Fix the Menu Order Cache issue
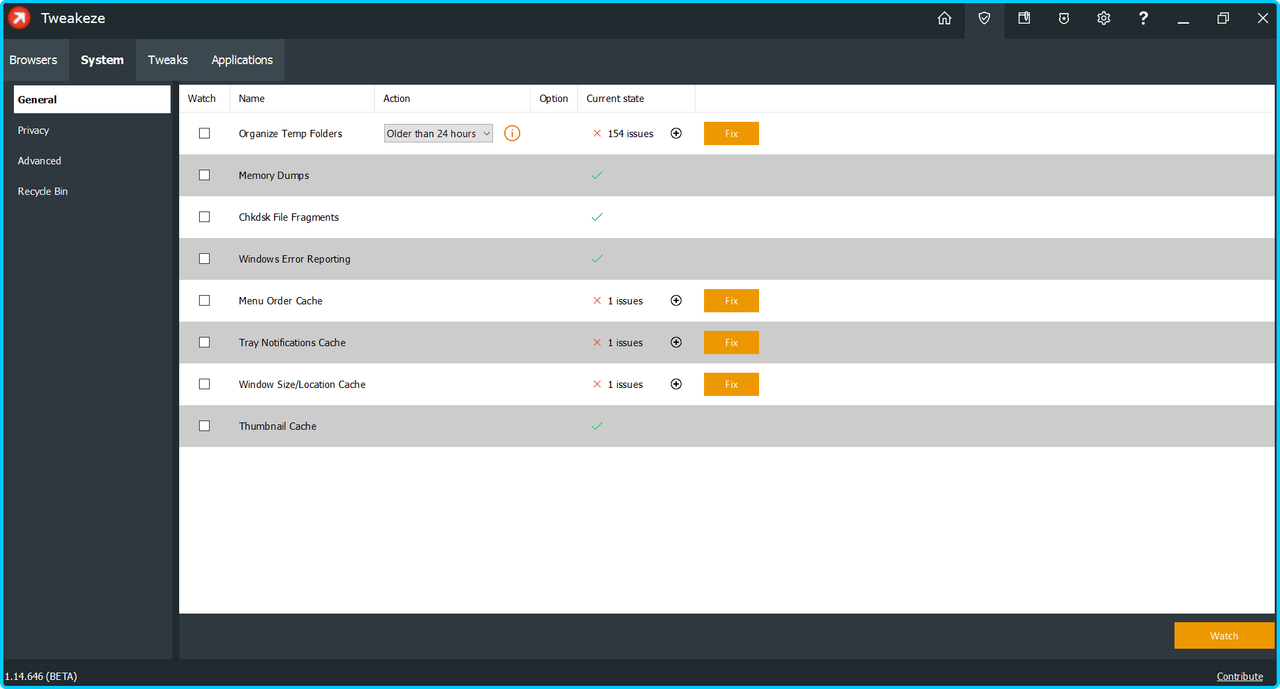Image resolution: width=1280 pixels, height=689 pixels. pos(731,300)
